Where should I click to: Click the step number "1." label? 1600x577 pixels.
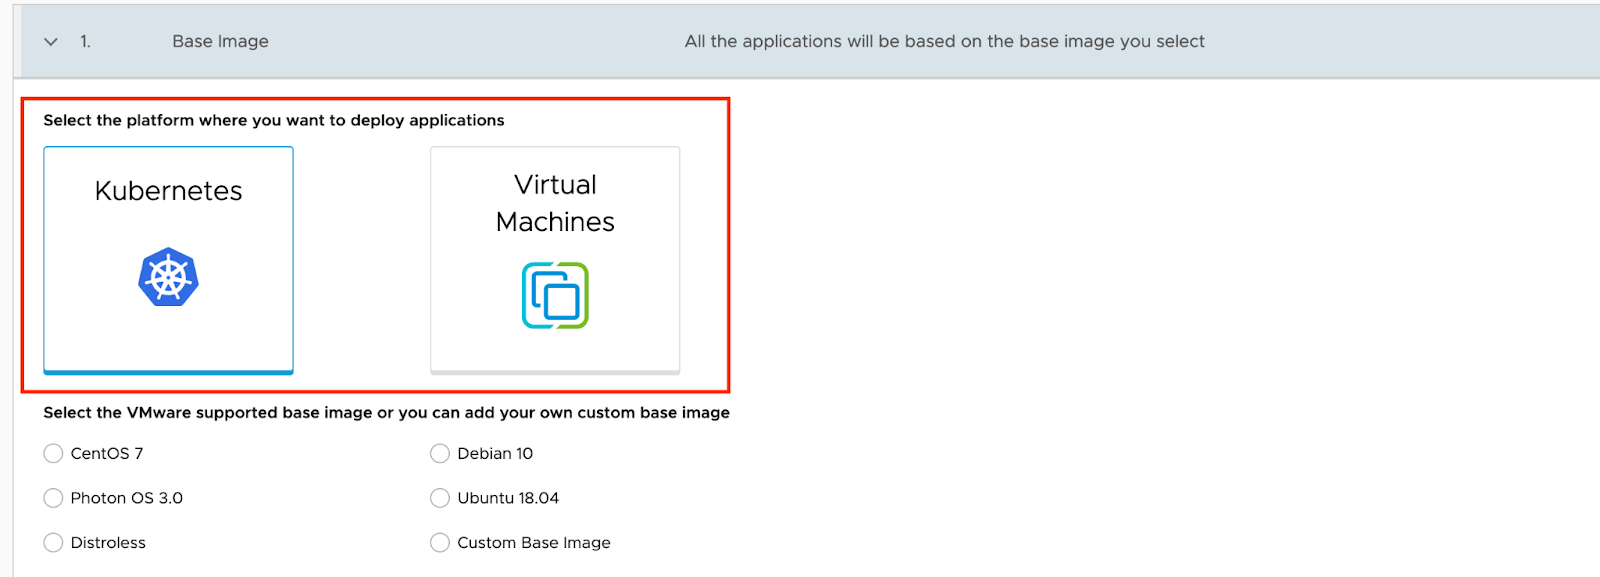coord(85,42)
